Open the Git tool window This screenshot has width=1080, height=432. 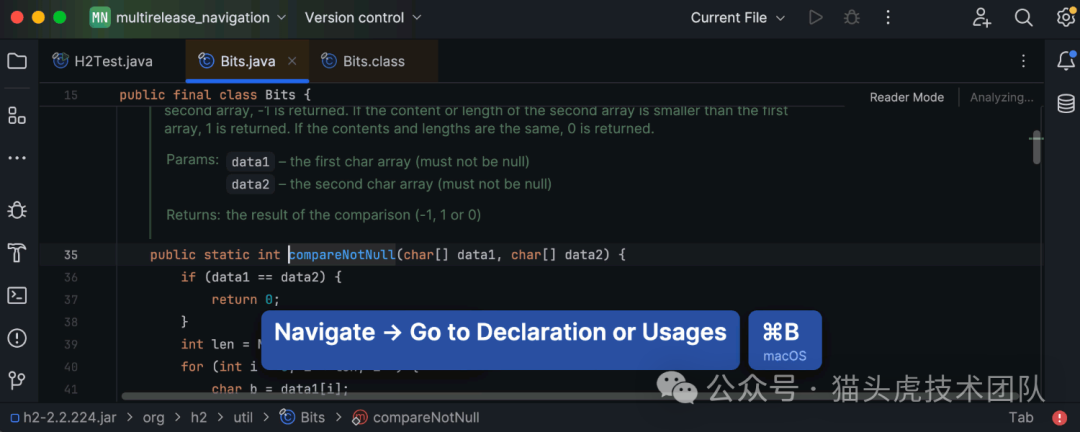[x=17, y=380]
